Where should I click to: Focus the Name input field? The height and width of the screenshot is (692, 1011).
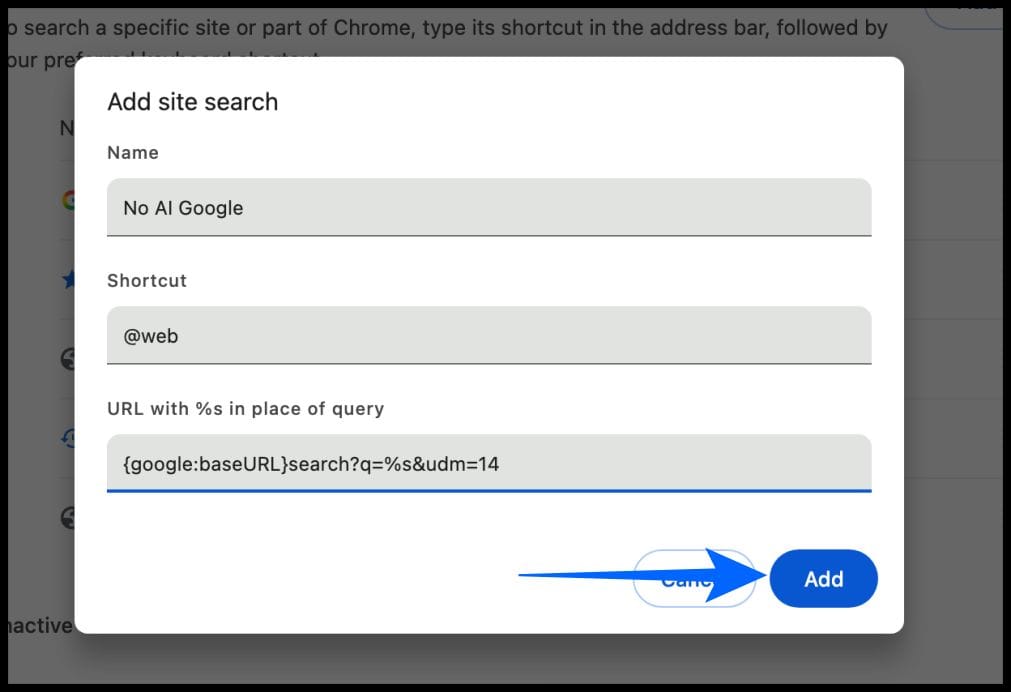click(488, 208)
